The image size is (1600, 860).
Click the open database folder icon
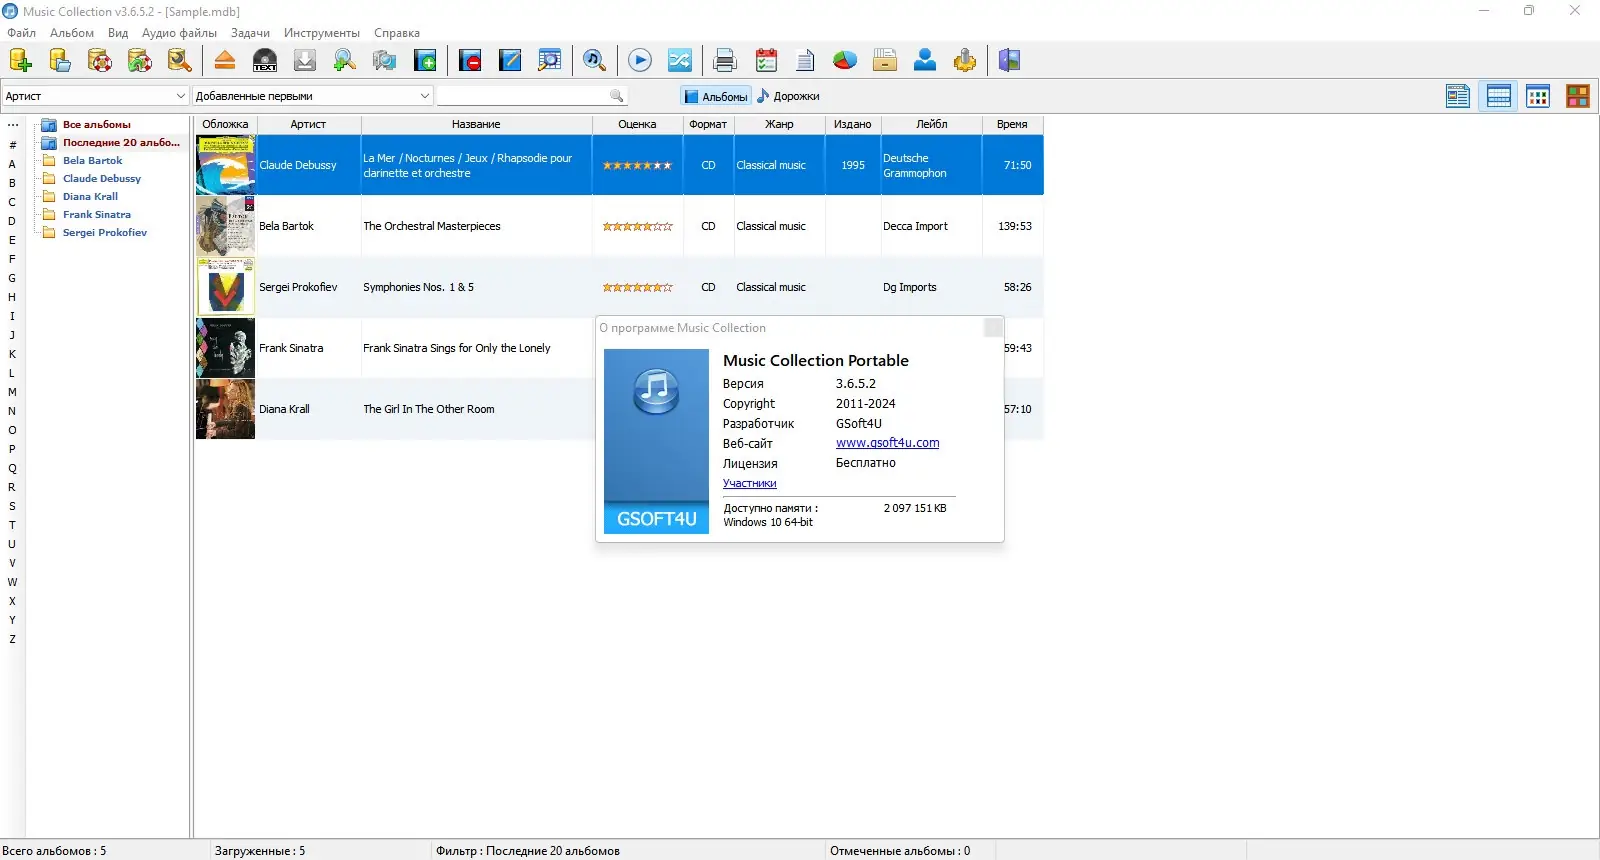[x=60, y=60]
